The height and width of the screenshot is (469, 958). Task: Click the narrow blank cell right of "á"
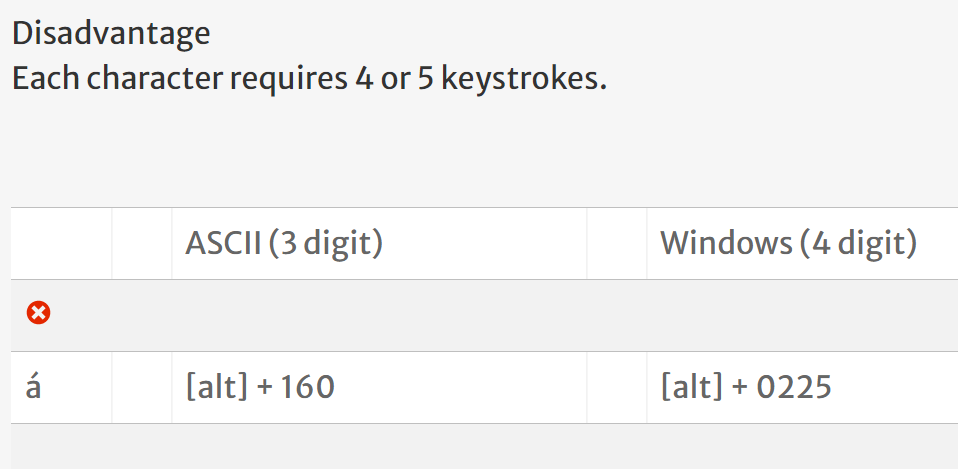tap(142, 387)
